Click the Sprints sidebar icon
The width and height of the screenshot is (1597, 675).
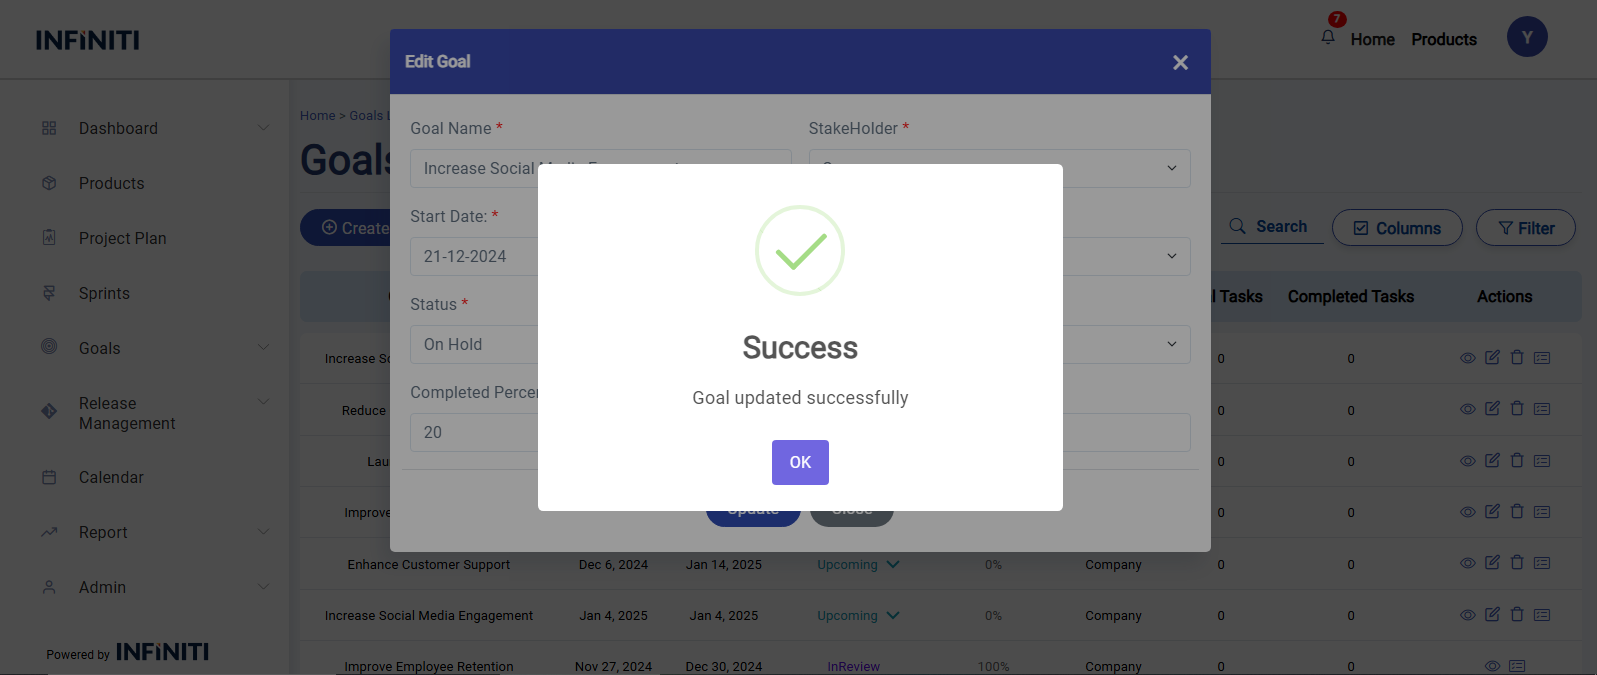49,293
